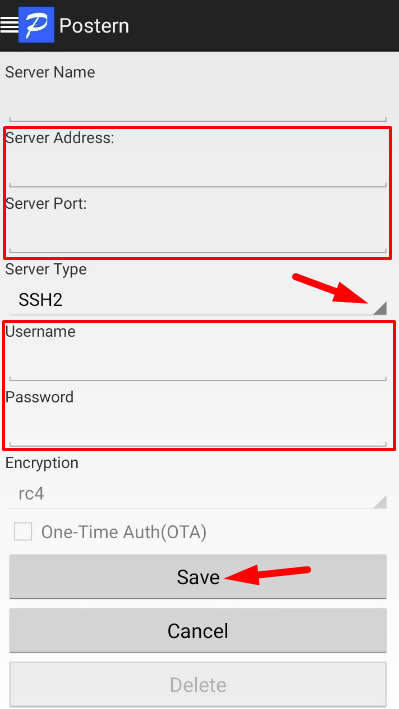The width and height of the screenshot is (399, 709).
Task: Open the Server Type SSH2 dropdown
Action: [x=198, y=300]
